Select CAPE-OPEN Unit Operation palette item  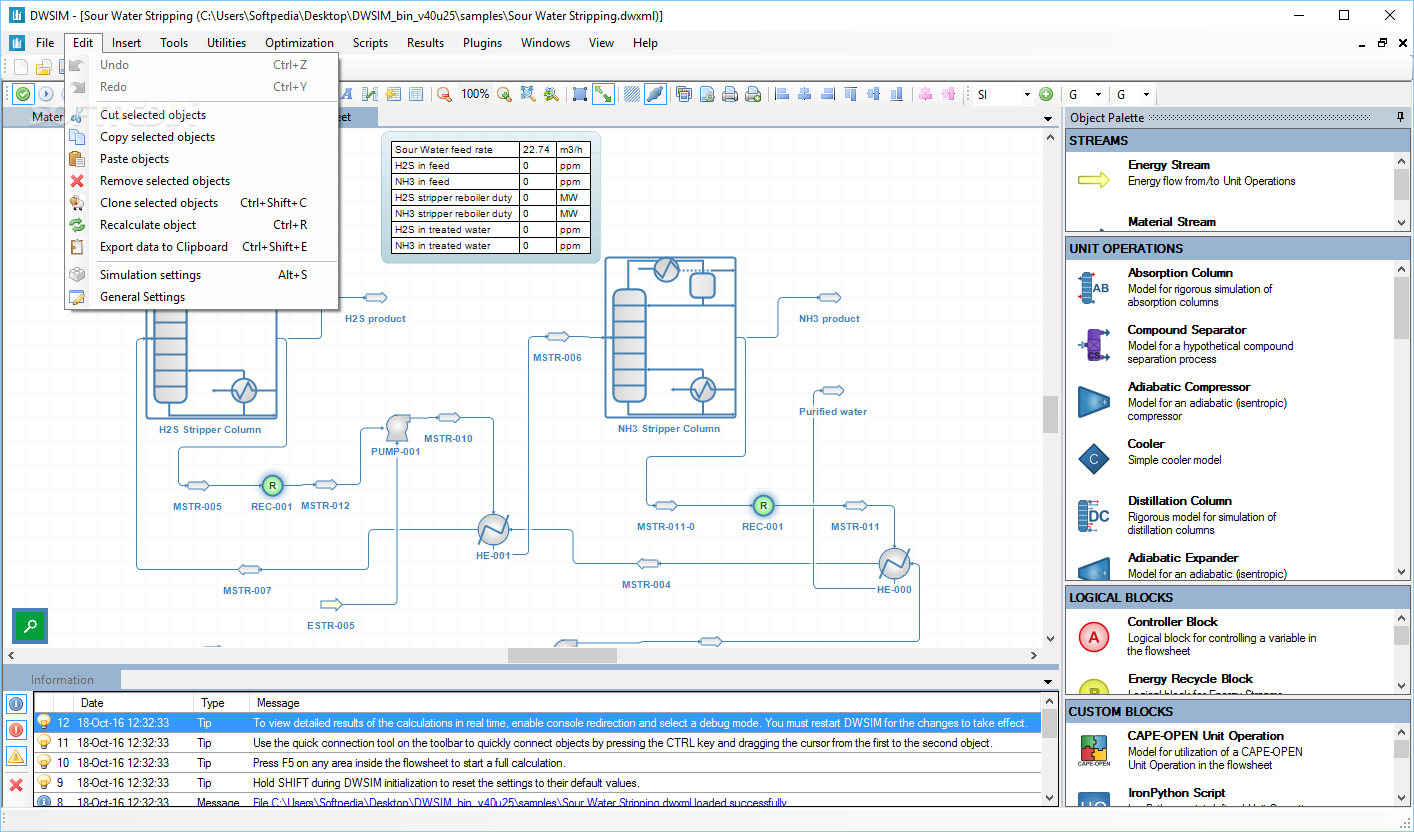(1230, 750)
